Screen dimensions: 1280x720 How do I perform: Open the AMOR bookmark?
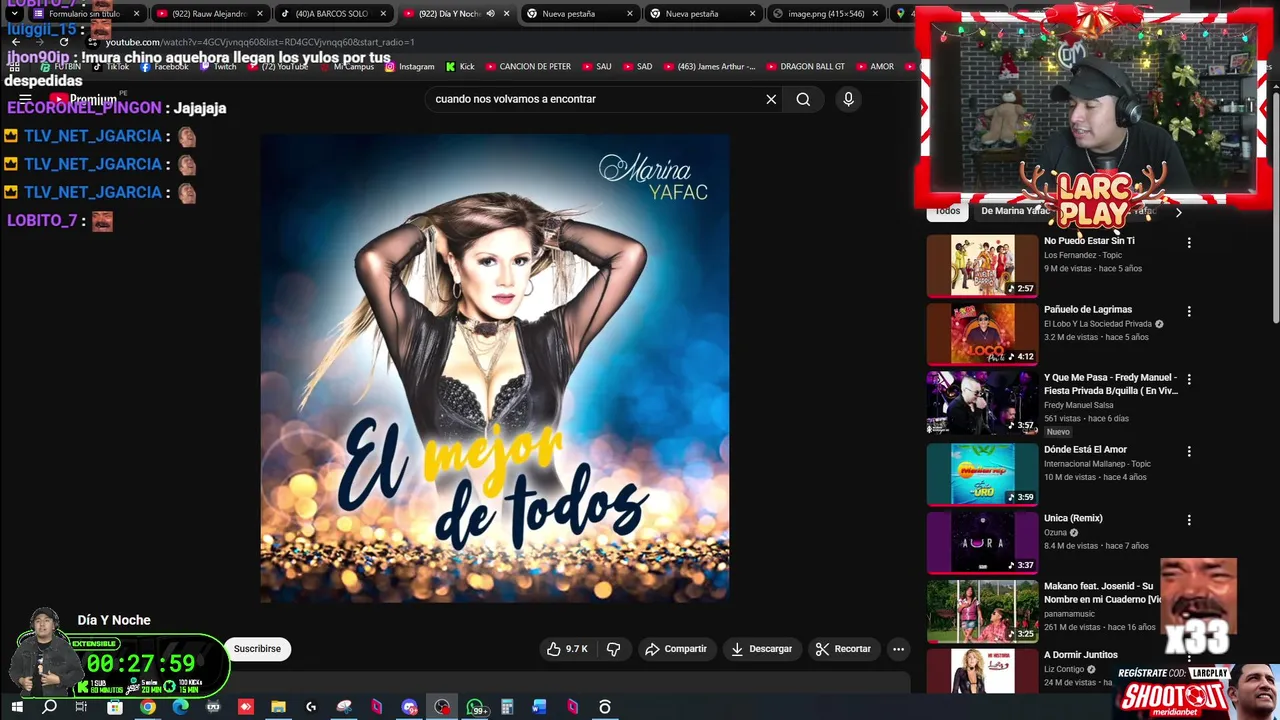[875, 67]
